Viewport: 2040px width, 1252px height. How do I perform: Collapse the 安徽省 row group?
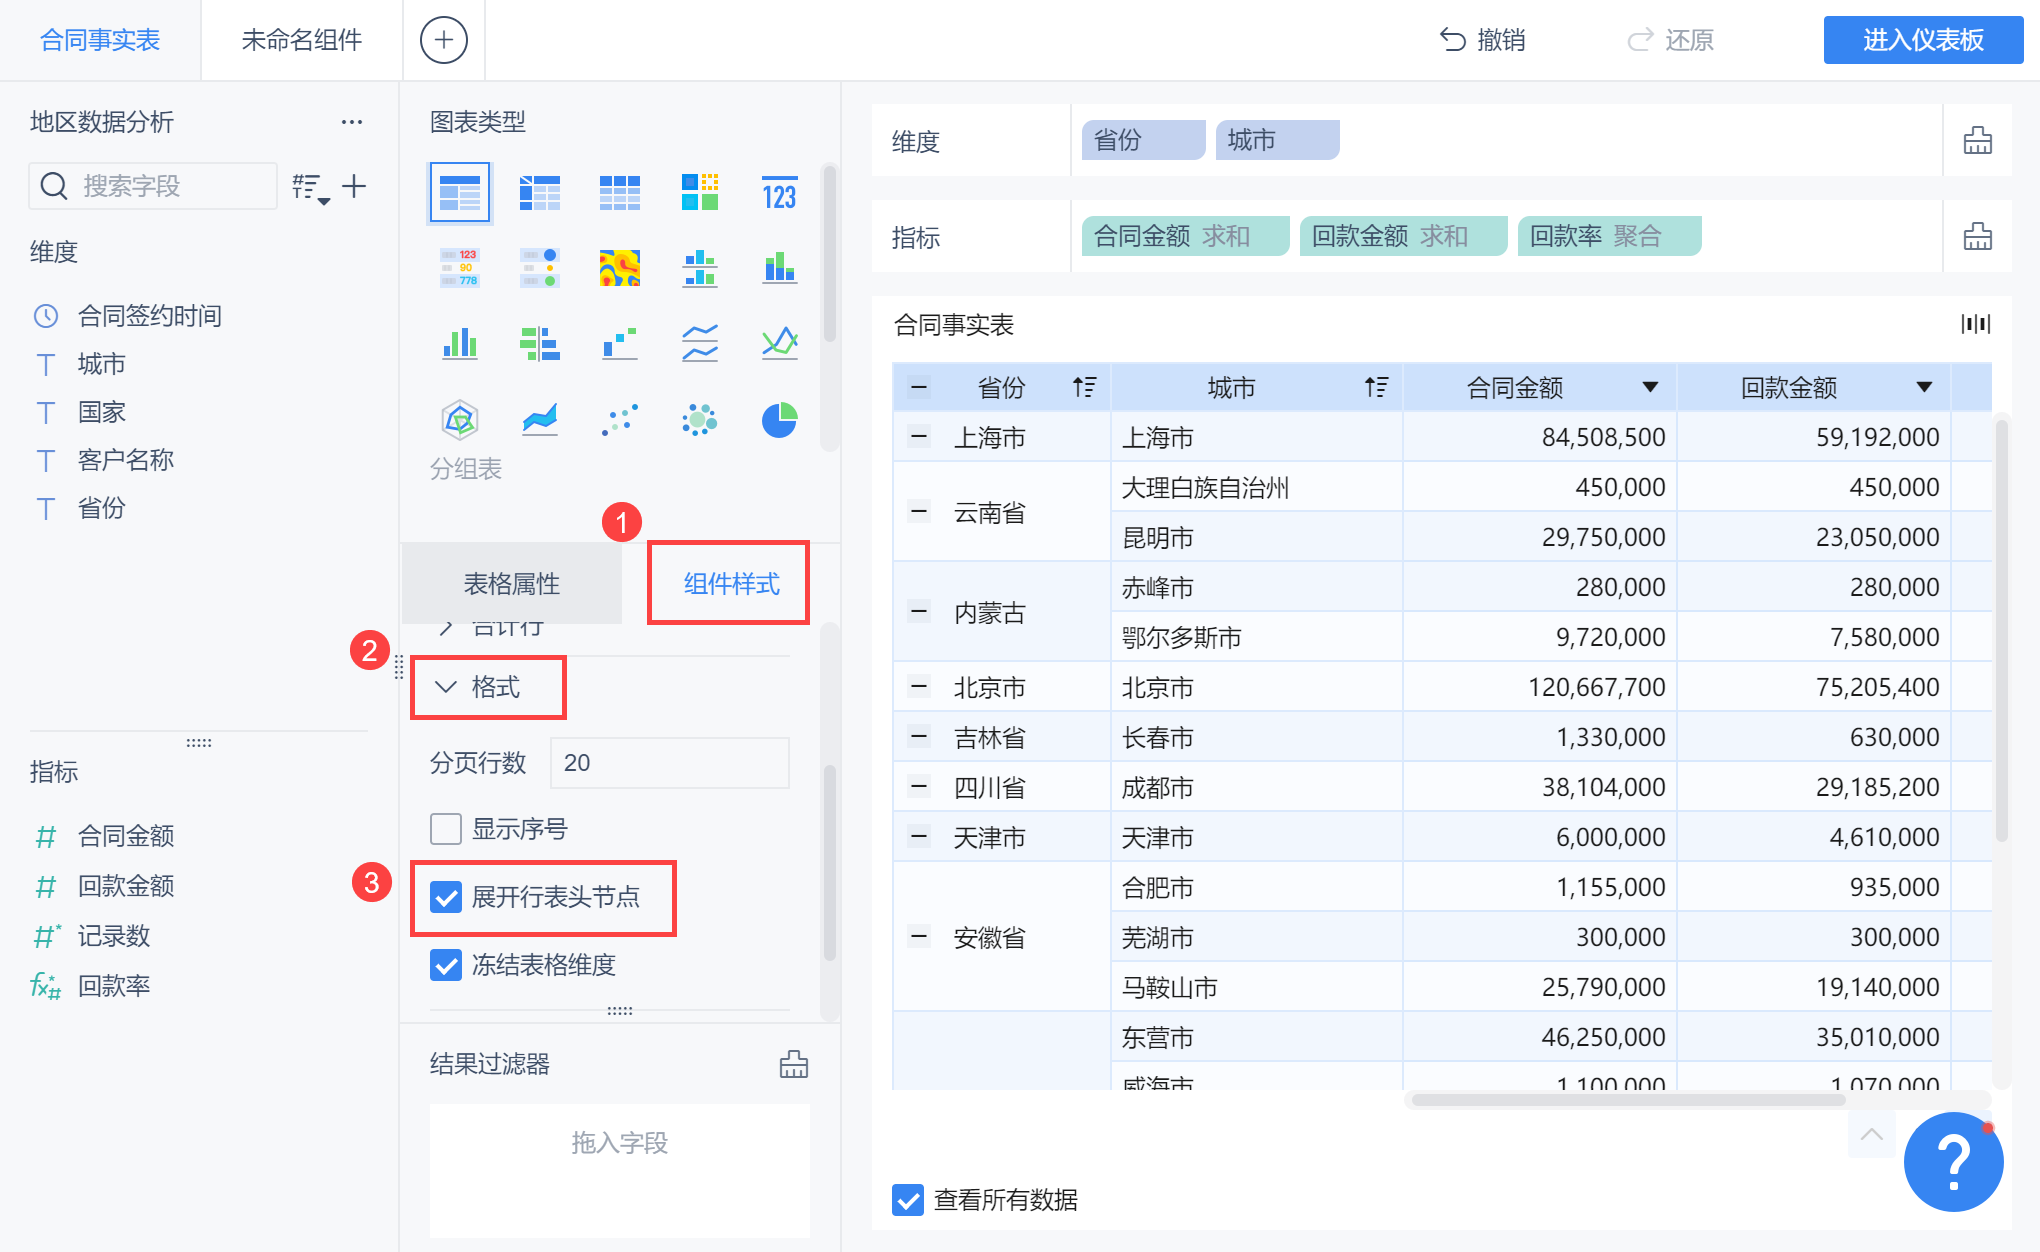click(918, 936)
